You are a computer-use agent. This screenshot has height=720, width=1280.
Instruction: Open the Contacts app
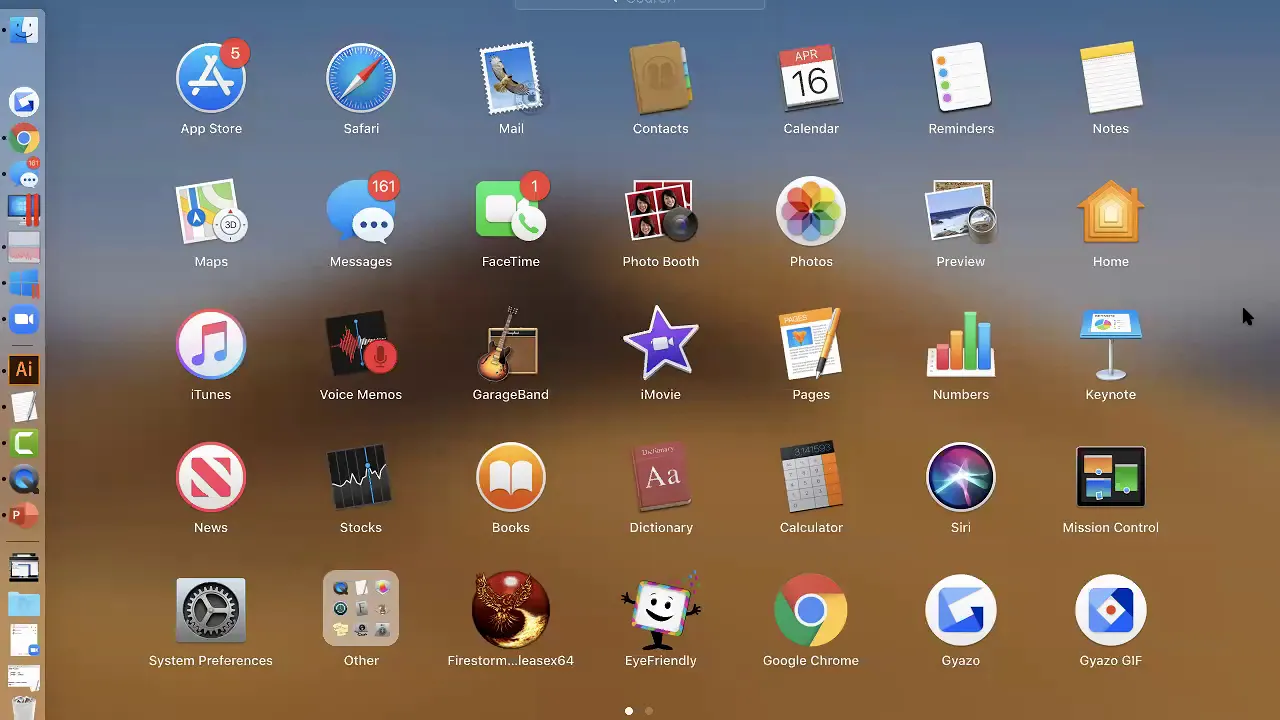click(x=661, y=78)
